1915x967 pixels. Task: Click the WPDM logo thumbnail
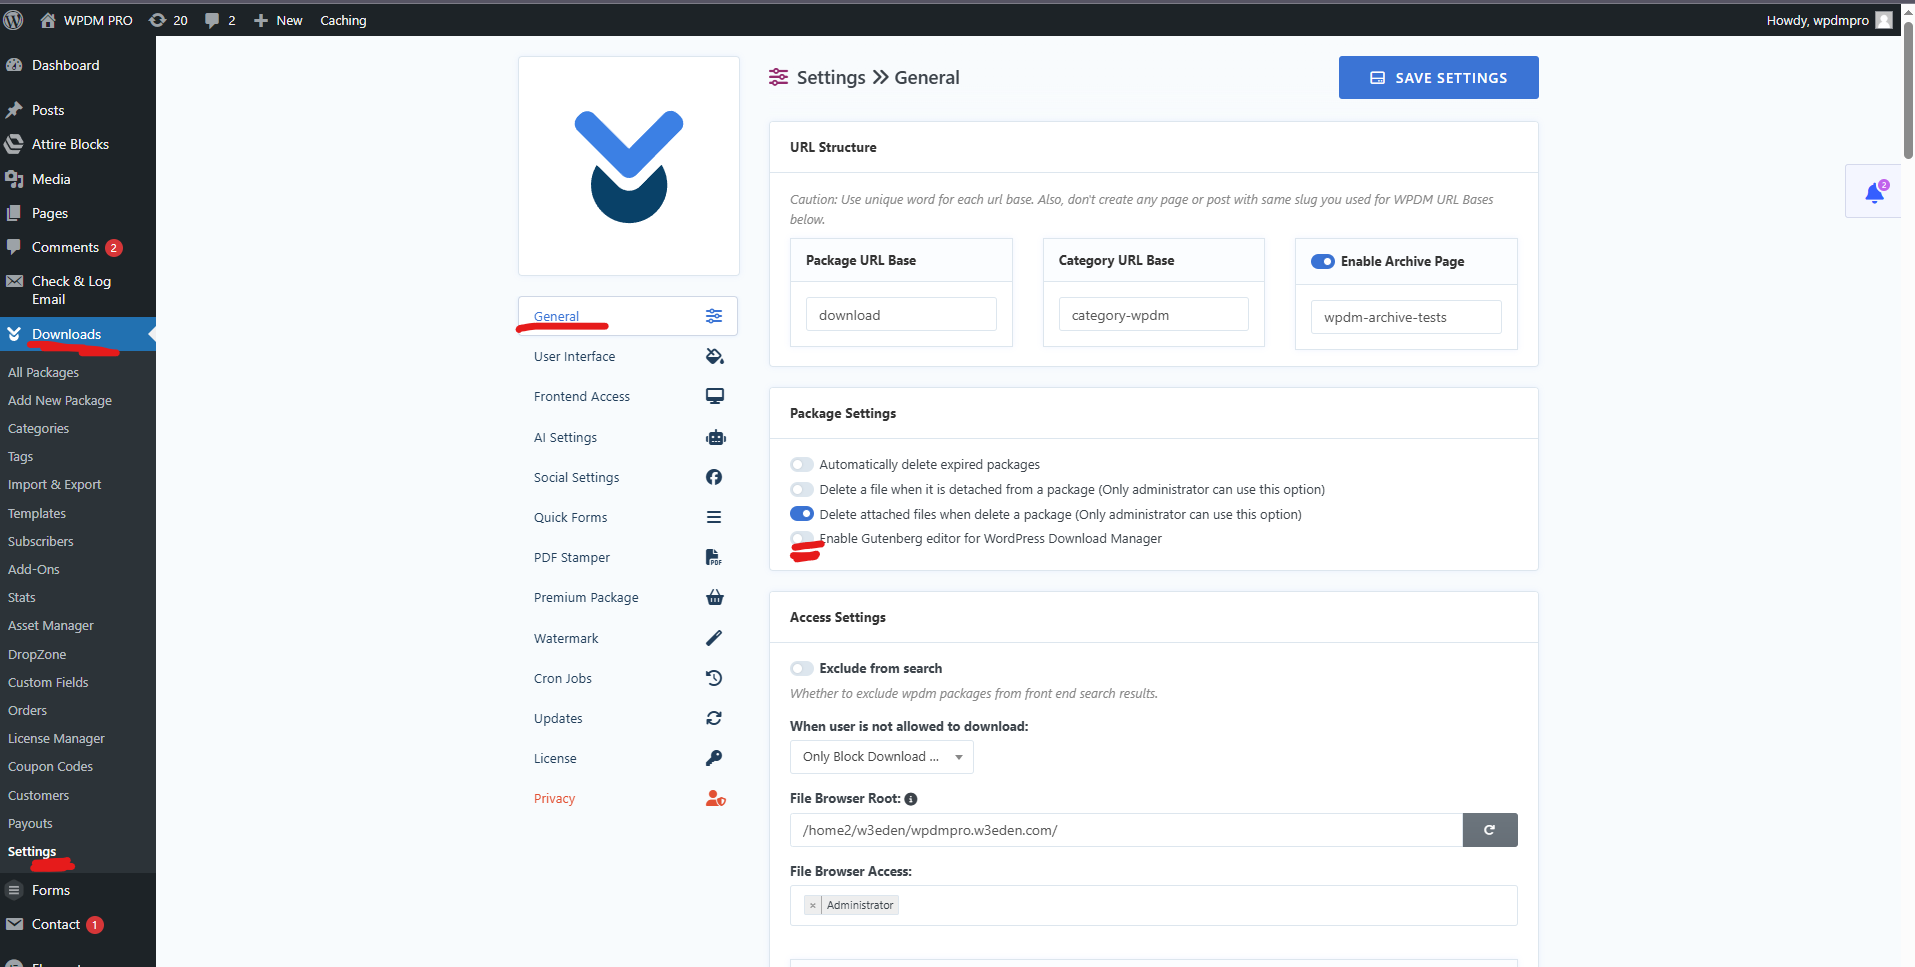click(x=628, y=166)
